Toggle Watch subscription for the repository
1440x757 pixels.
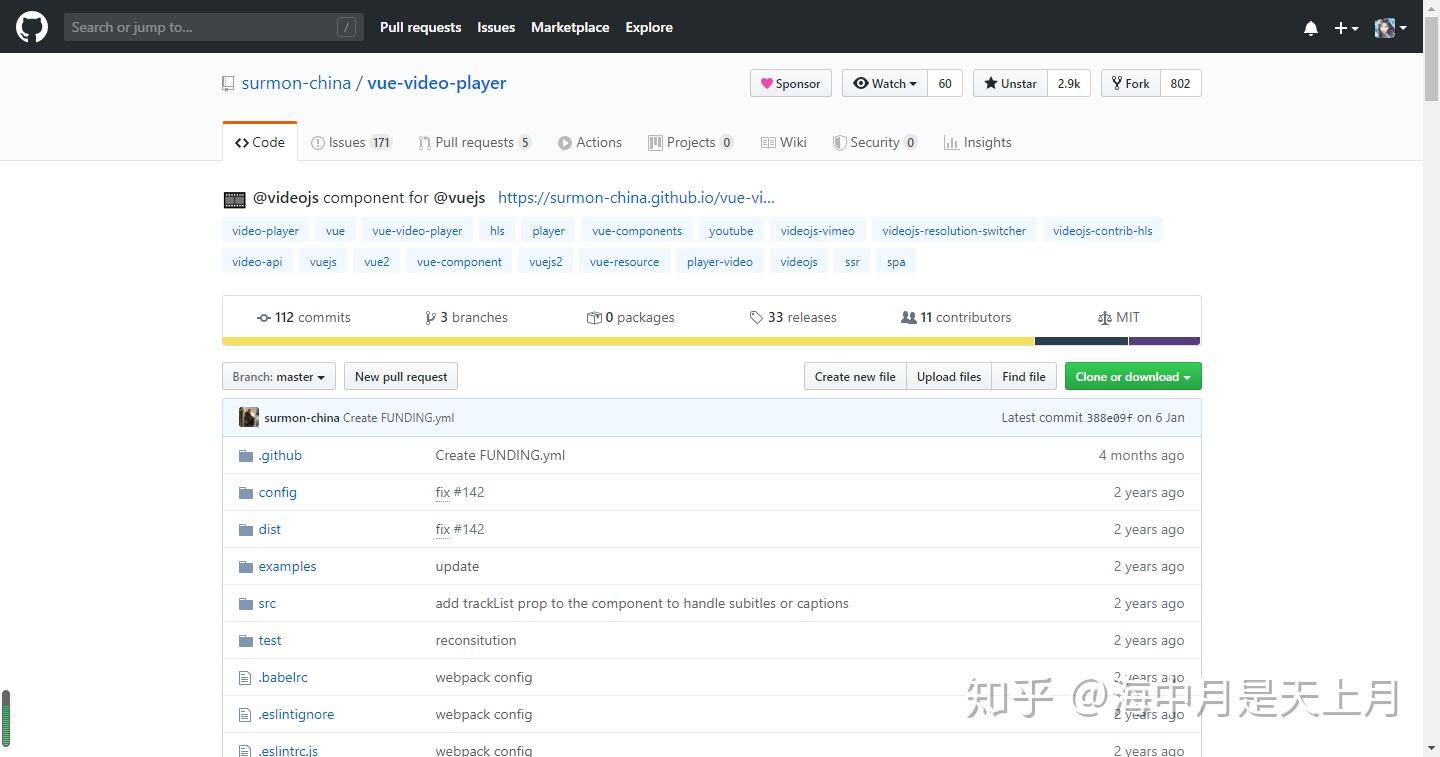[884, 83]
